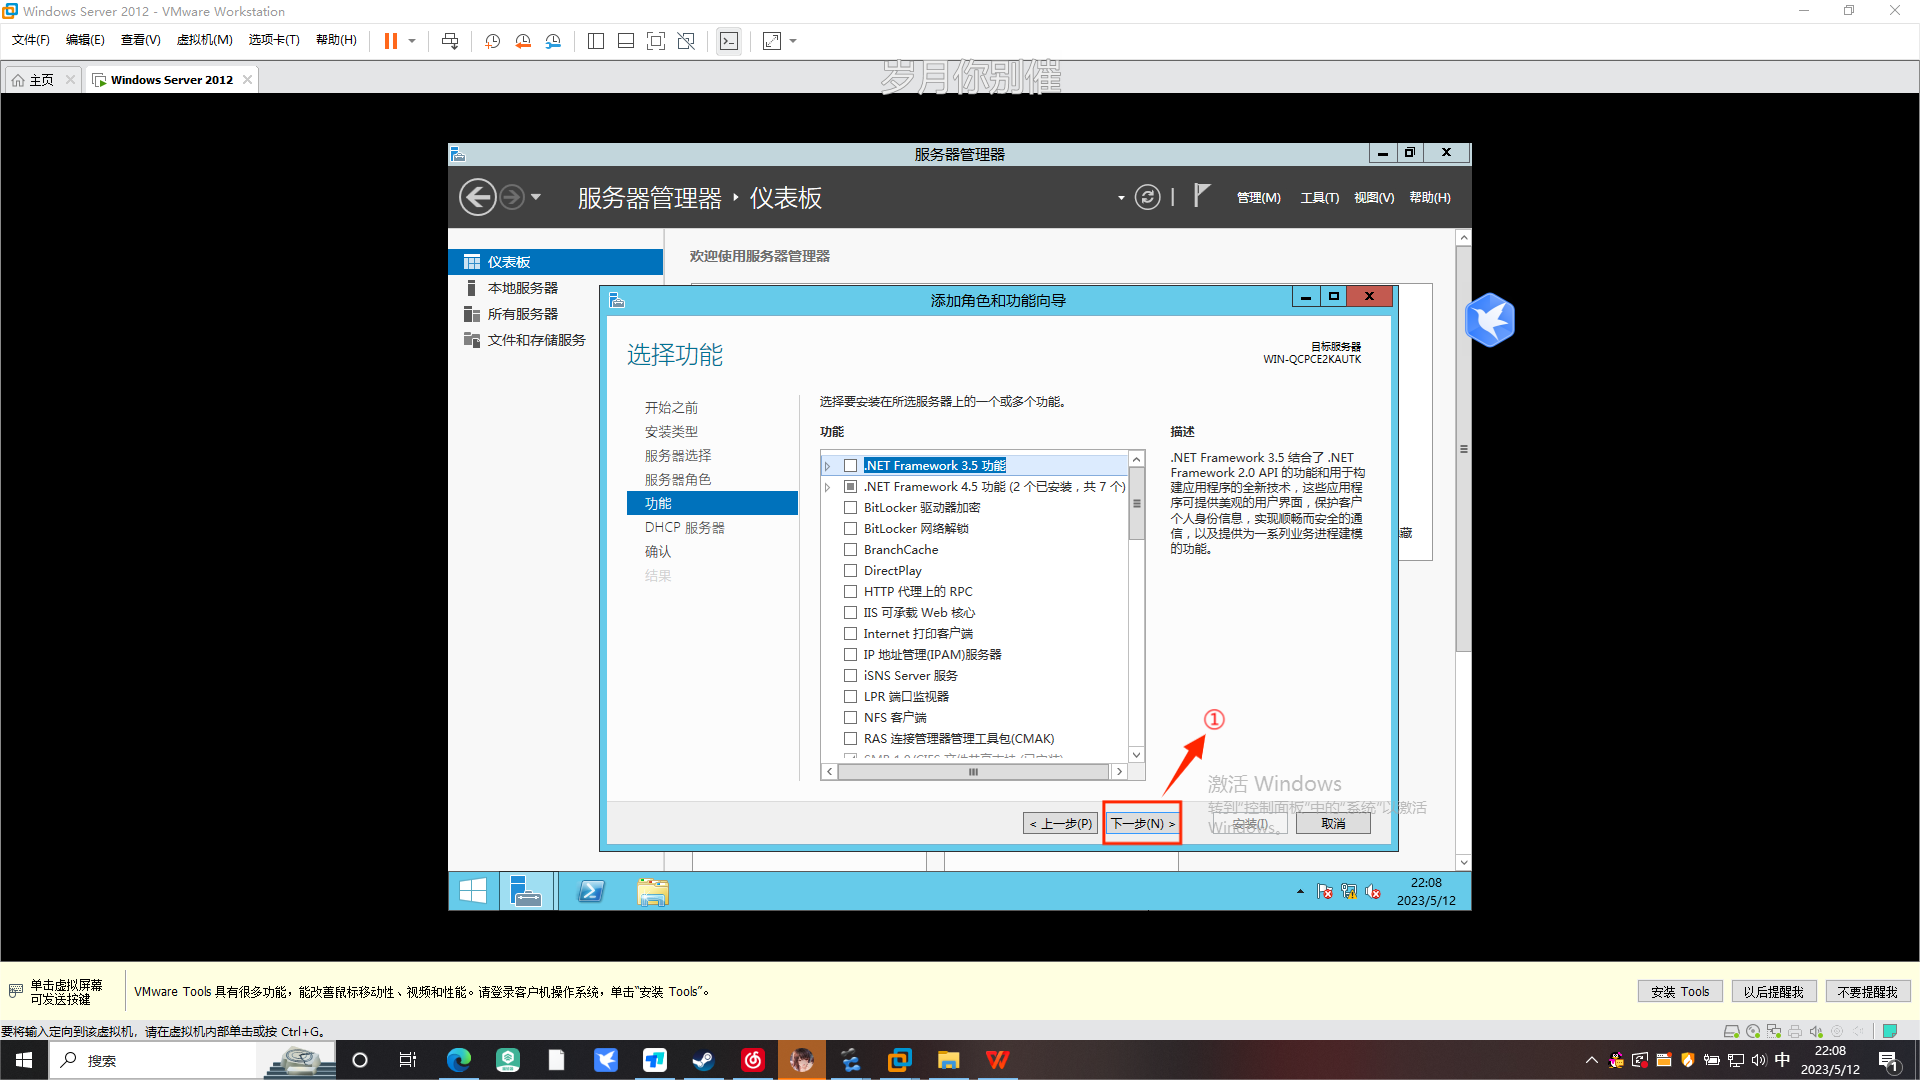Click the 取消 button in wizard
Image resolution: width=1920 pixels, height=1080 pixels.
(1333, 824)
